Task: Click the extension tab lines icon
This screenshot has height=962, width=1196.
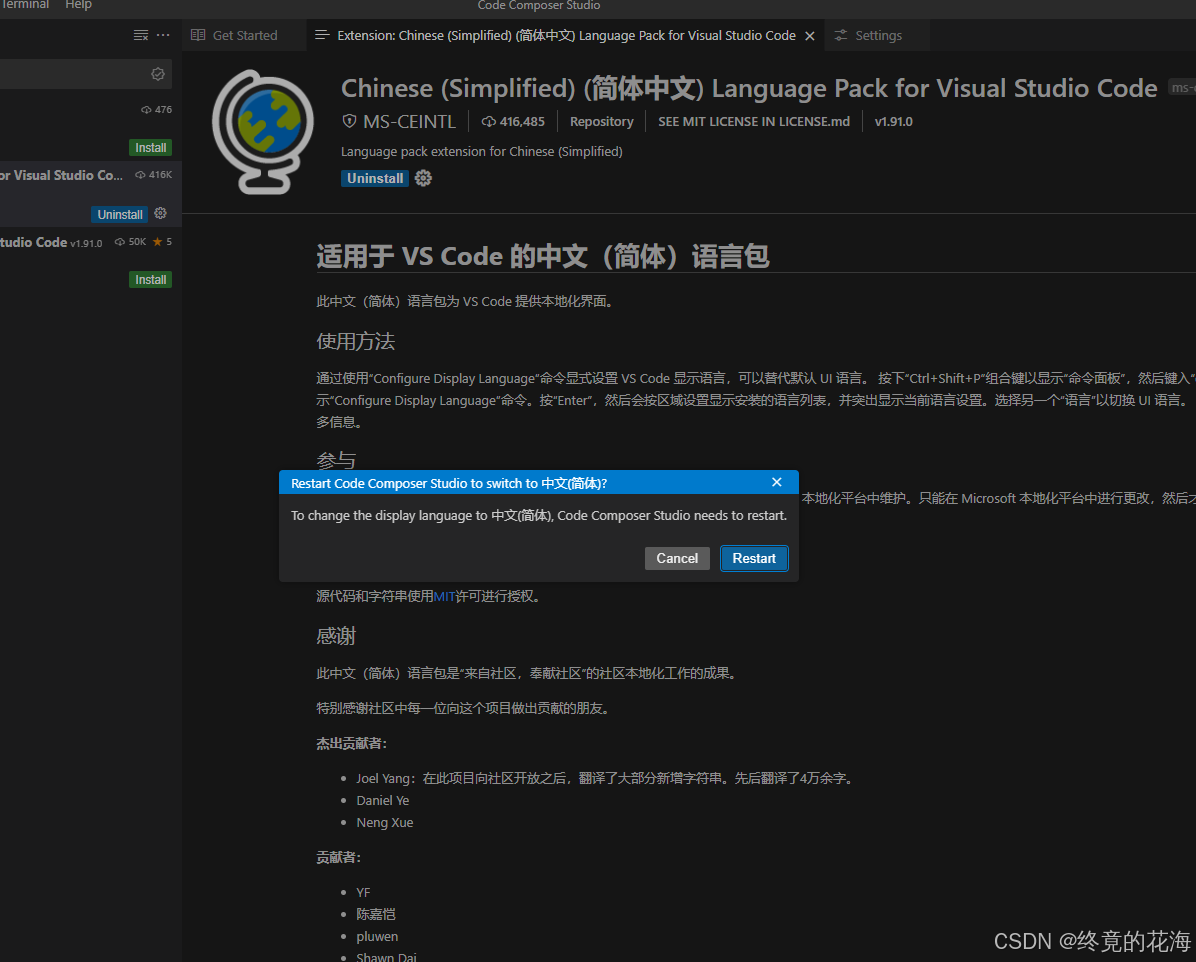Action: 322,35
